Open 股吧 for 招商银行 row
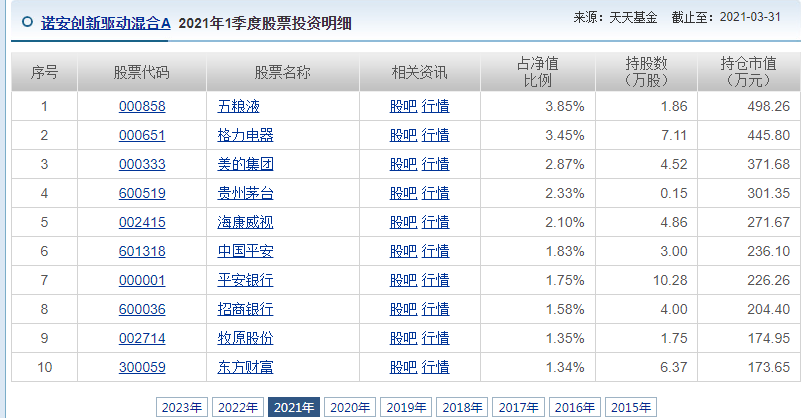804x418 pixels. tap(404, 309)
